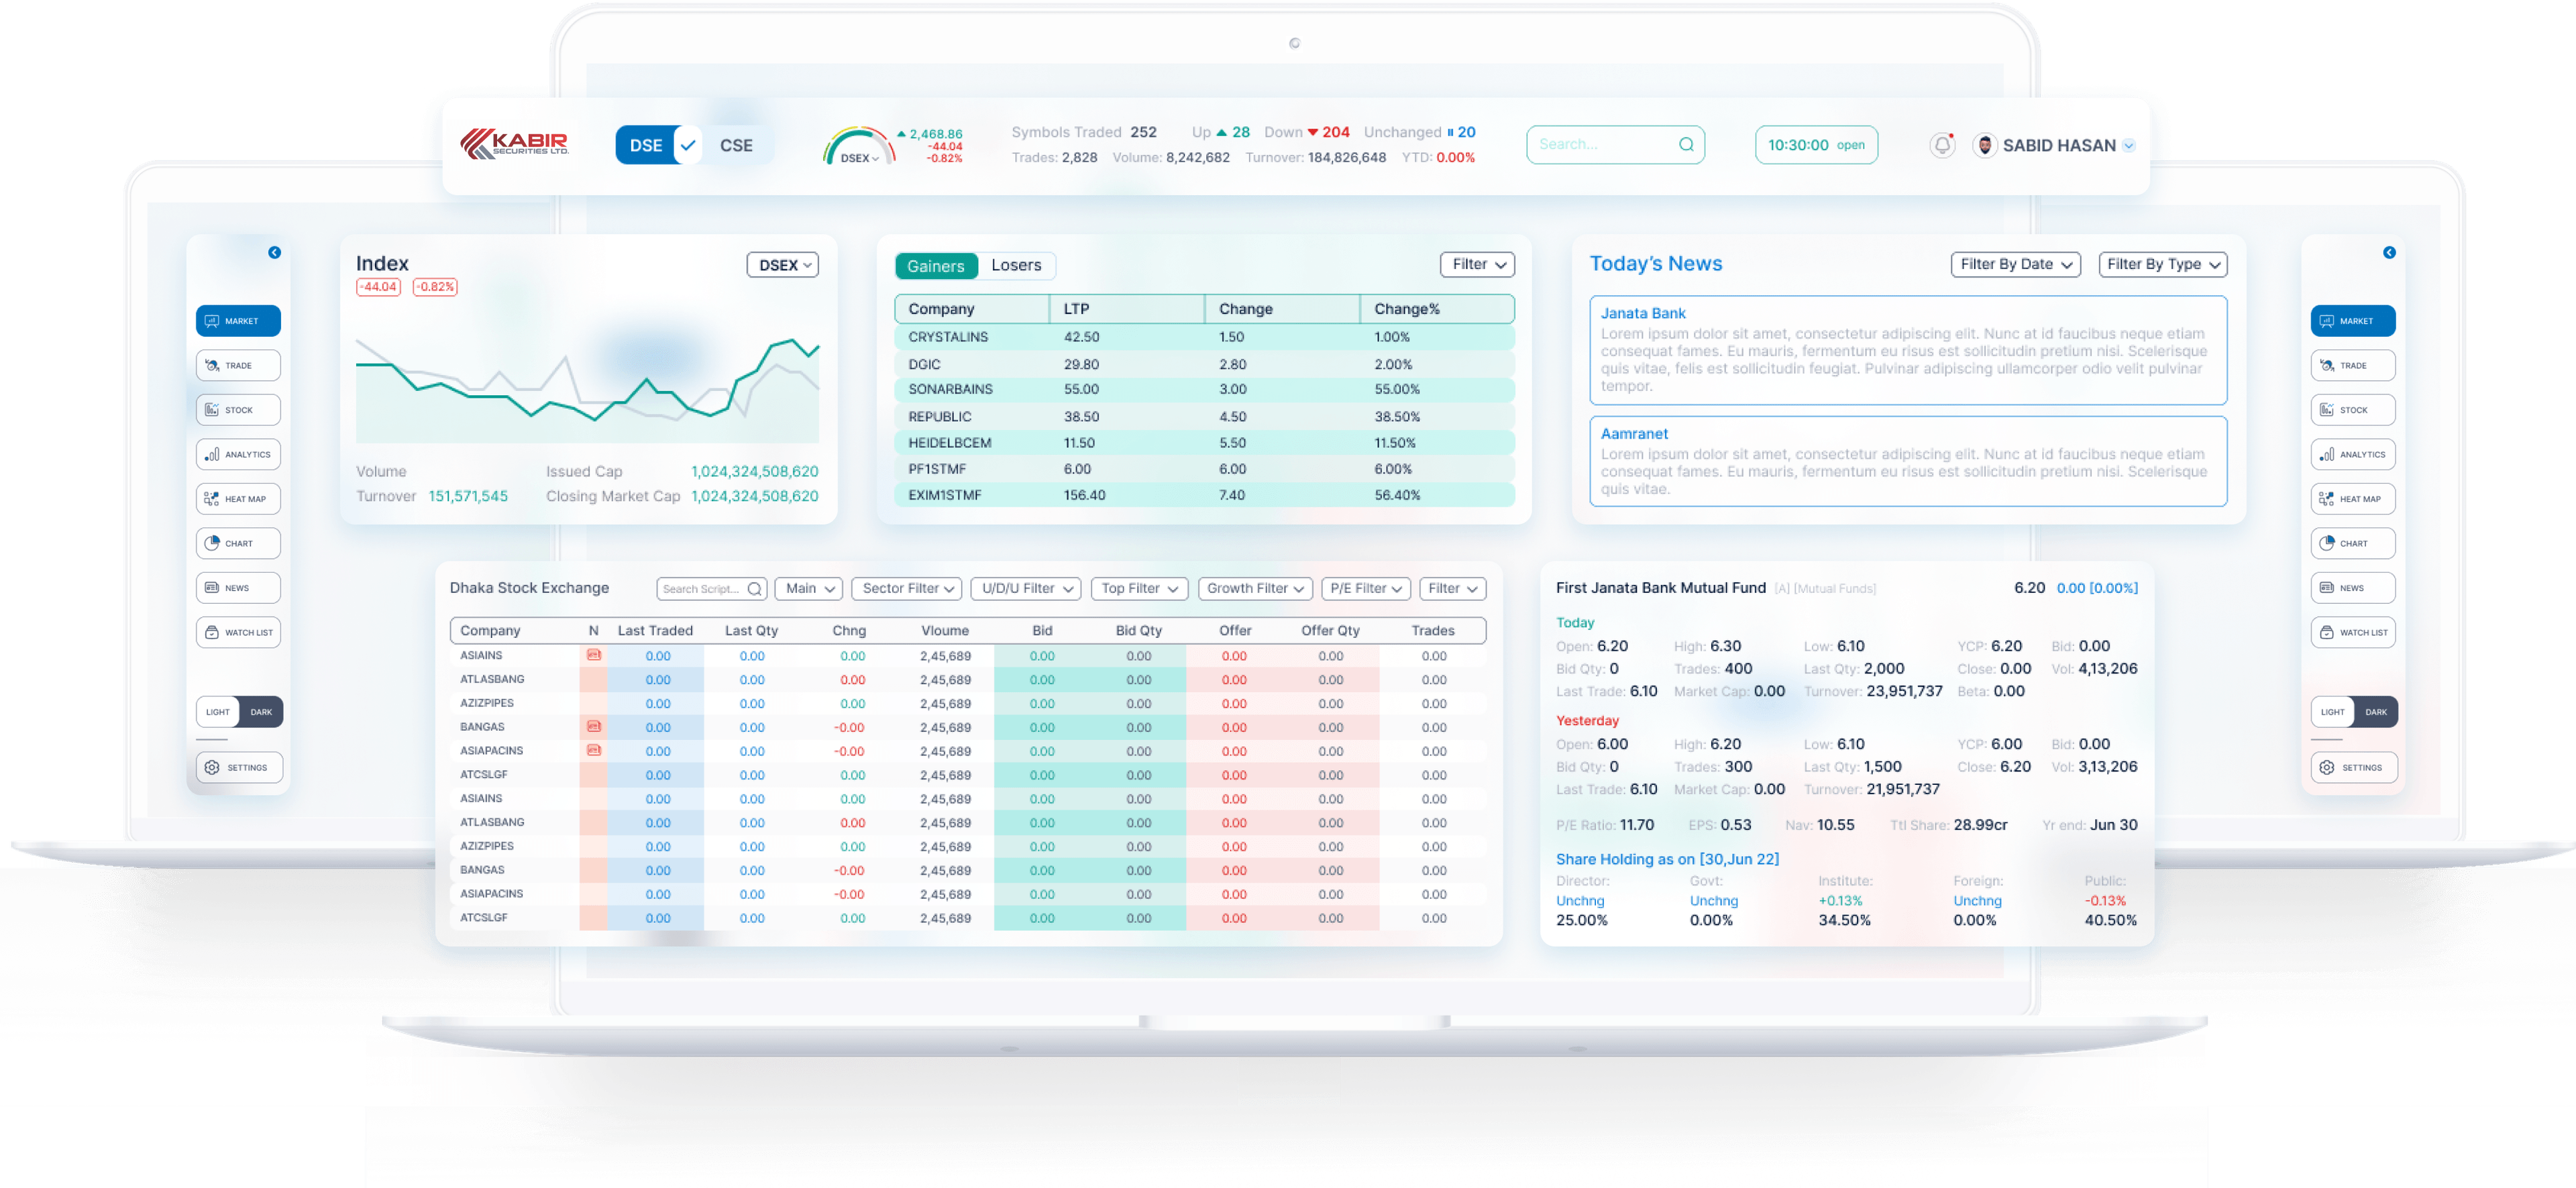Switch to the Losers tab
This screenshot has width=2576, height=1188.
pyautogui.click(x=1016, y=266)
